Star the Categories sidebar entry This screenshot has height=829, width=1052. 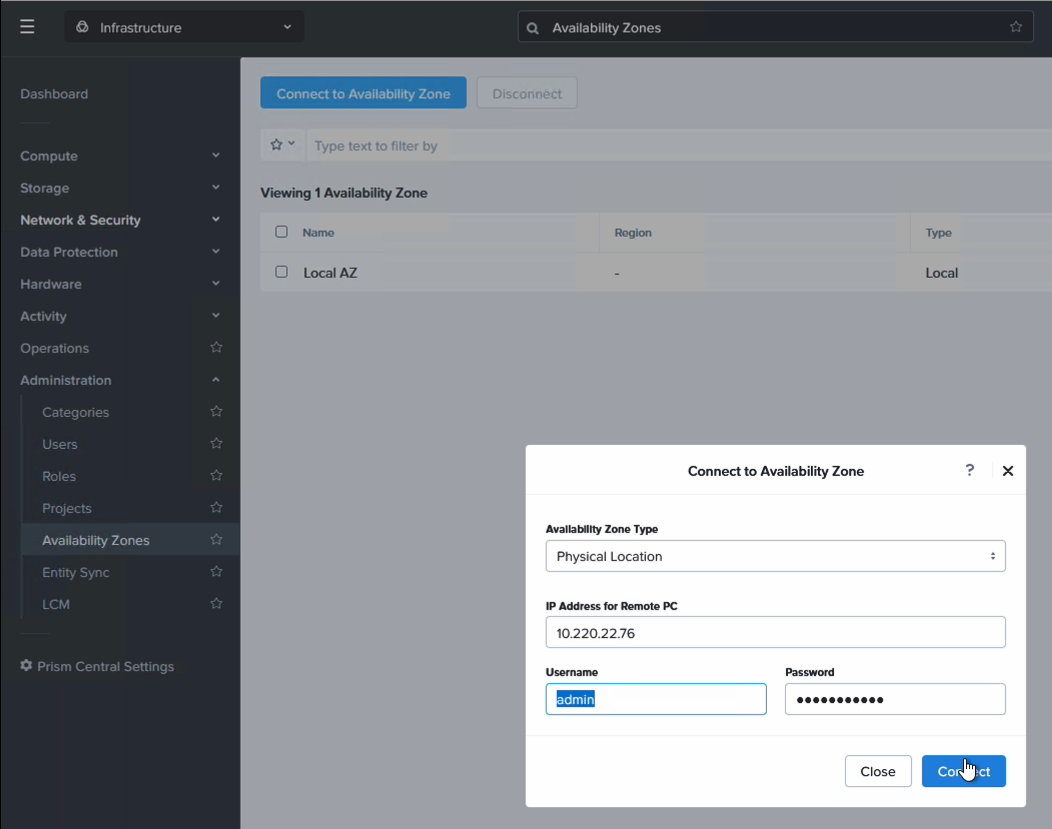tap(216, 411)
